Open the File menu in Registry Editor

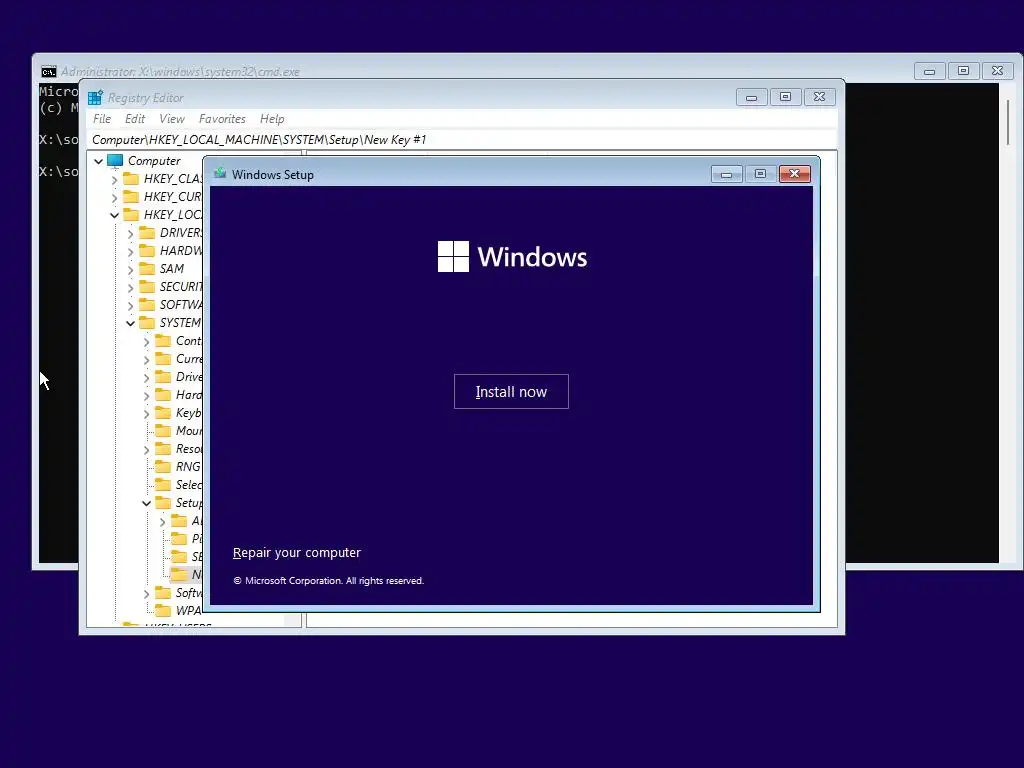click(102, 119)
